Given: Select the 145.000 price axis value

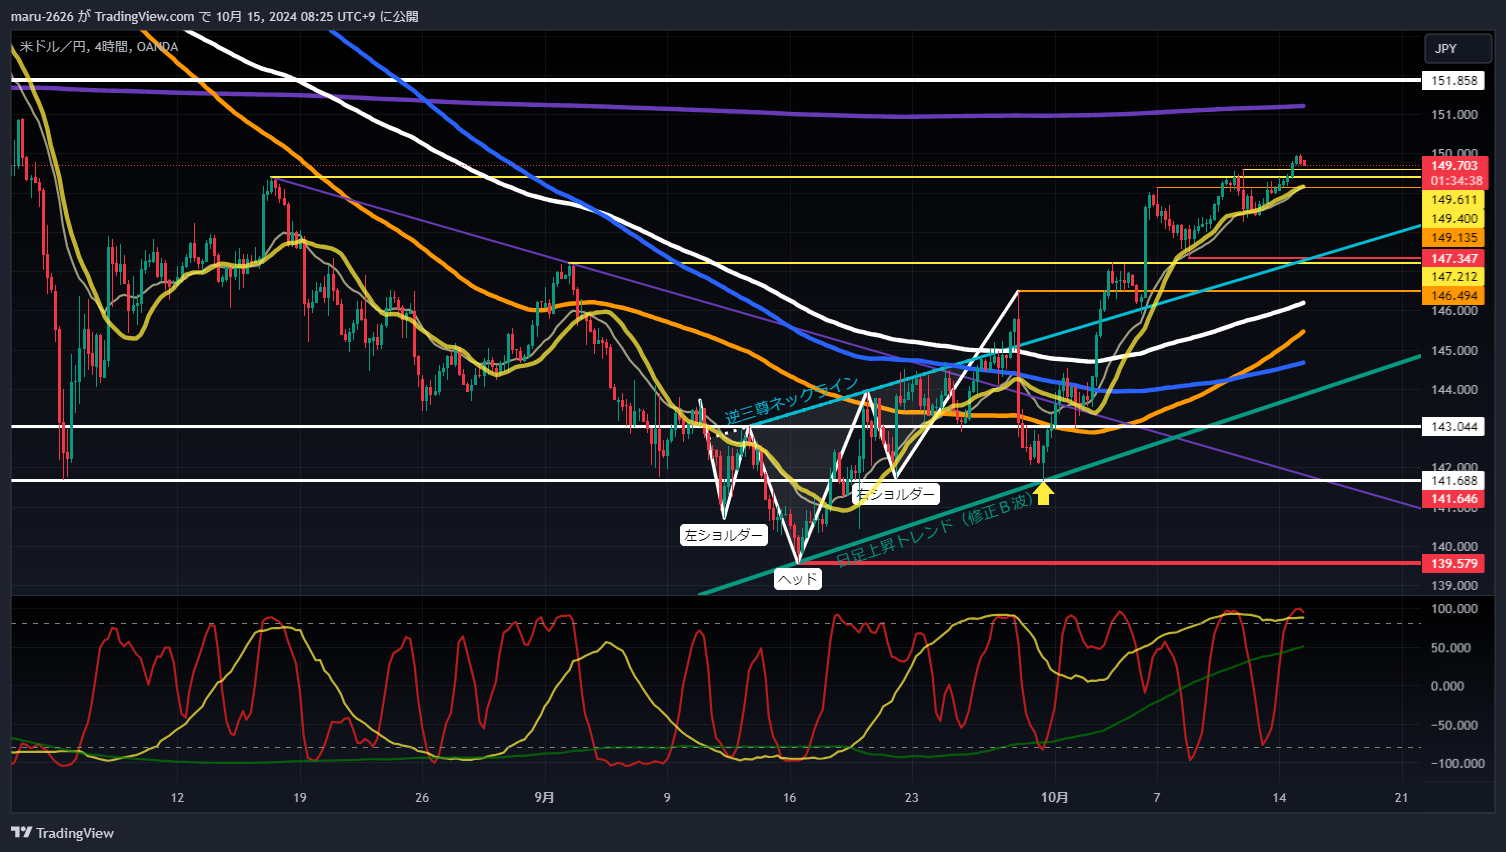Looking at the screenshot, I should point(1454,351).
